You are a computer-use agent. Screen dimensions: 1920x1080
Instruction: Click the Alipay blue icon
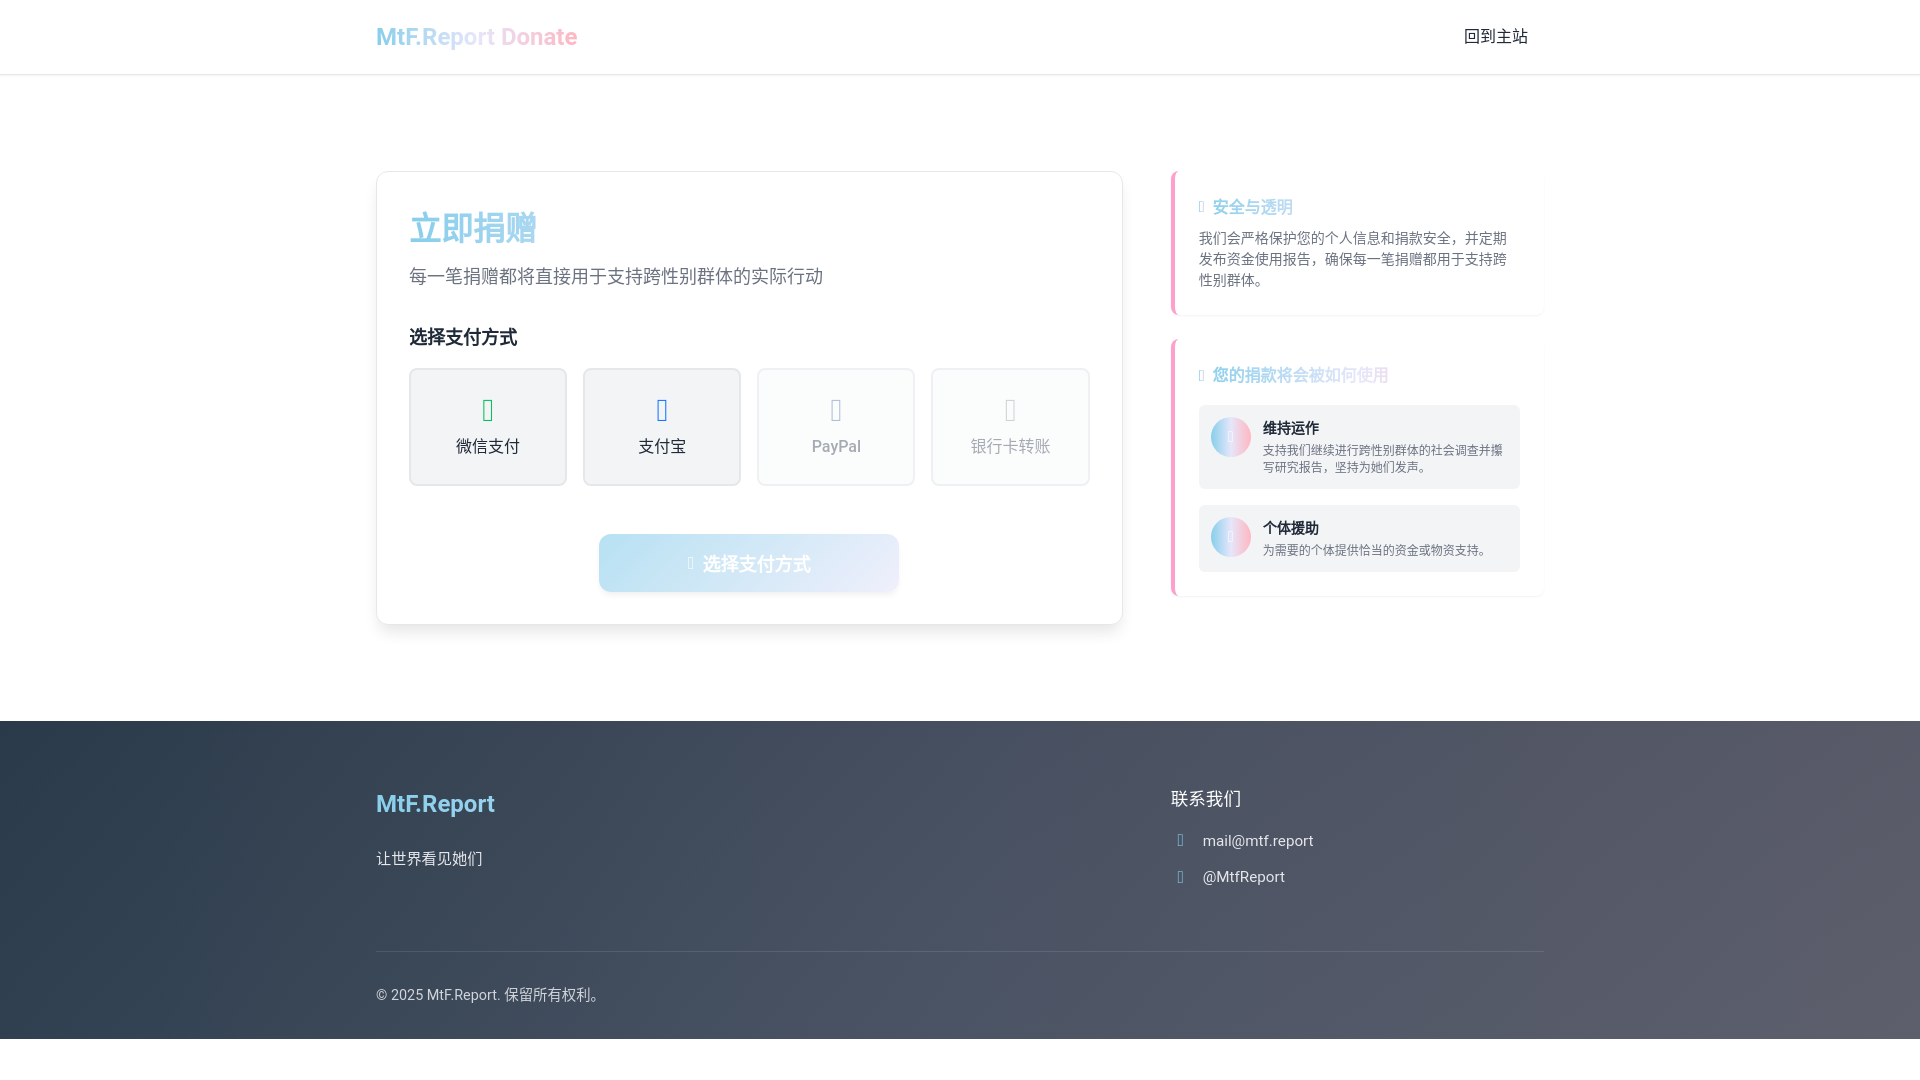662,410
